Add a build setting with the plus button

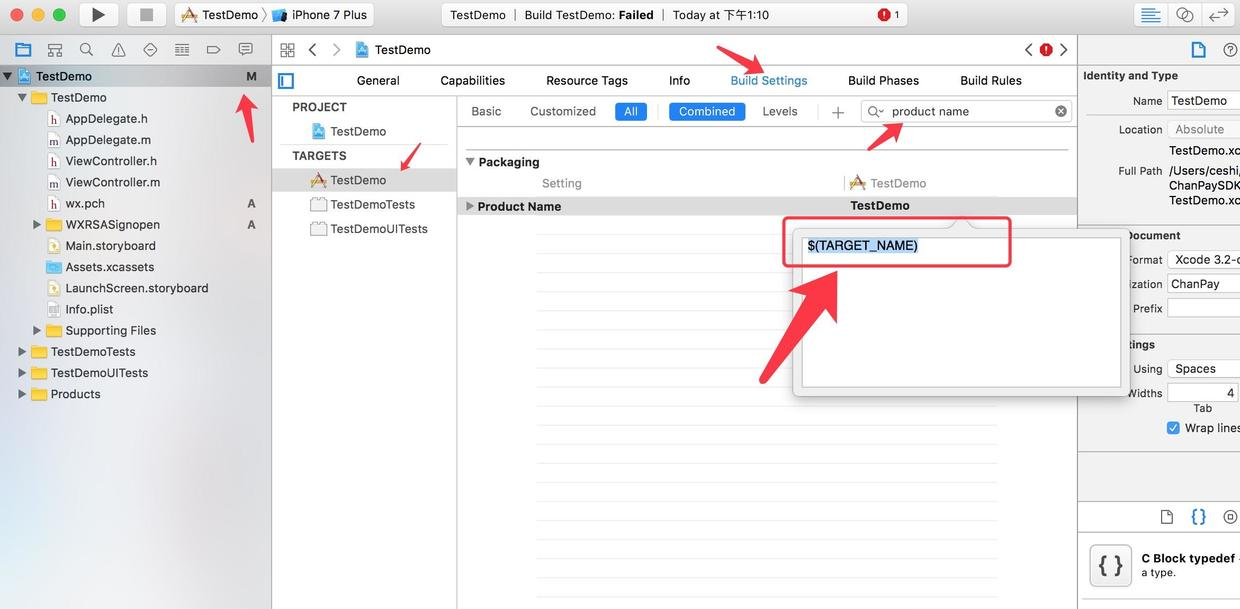coord(838,112)
